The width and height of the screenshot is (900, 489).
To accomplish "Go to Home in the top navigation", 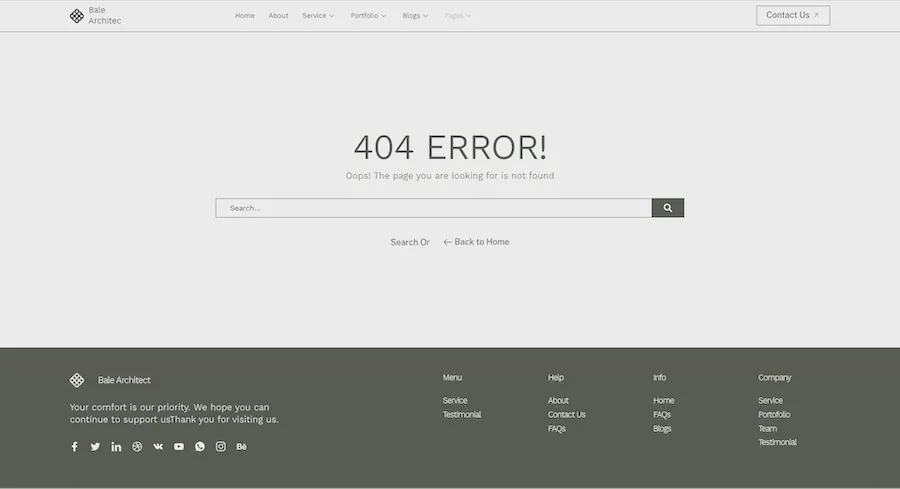I will tap(245, 15).
